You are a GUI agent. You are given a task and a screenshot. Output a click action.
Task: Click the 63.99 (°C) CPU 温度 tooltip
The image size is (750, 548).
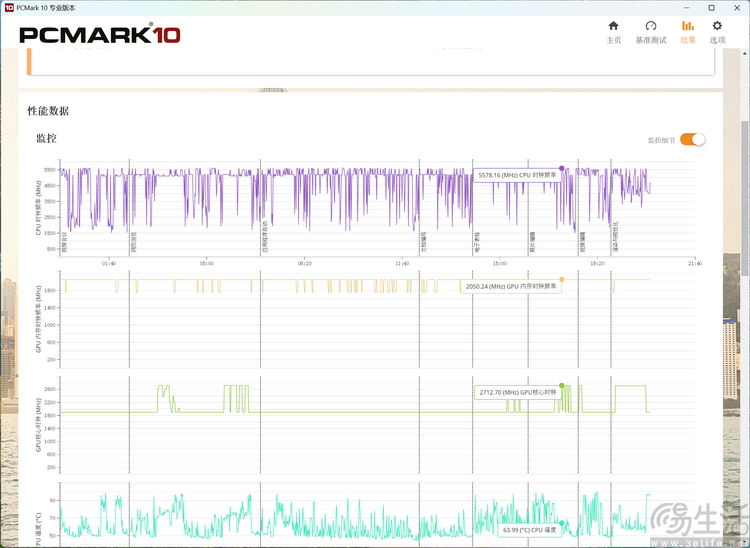coord(529,530)
